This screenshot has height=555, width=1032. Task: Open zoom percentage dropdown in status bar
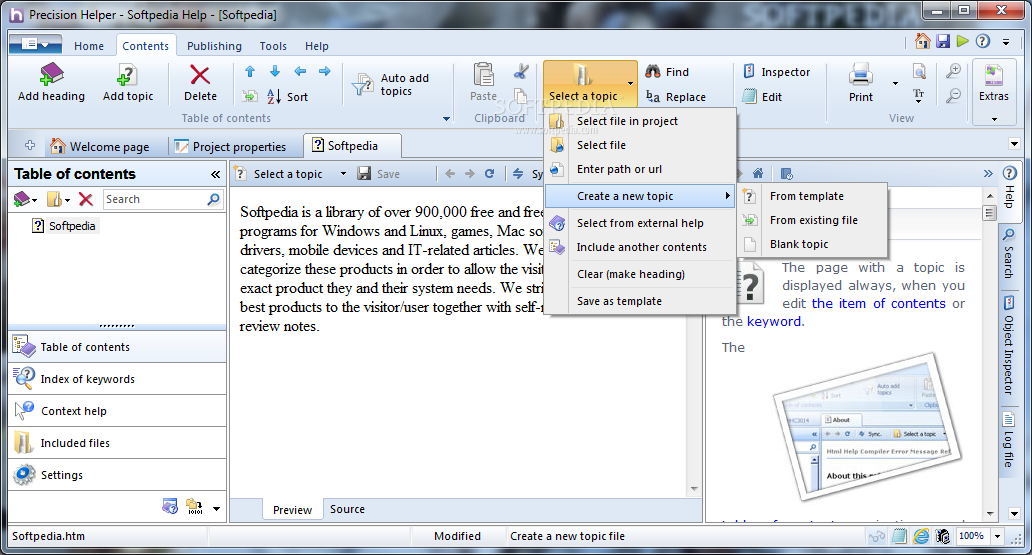tap(997, 537)
